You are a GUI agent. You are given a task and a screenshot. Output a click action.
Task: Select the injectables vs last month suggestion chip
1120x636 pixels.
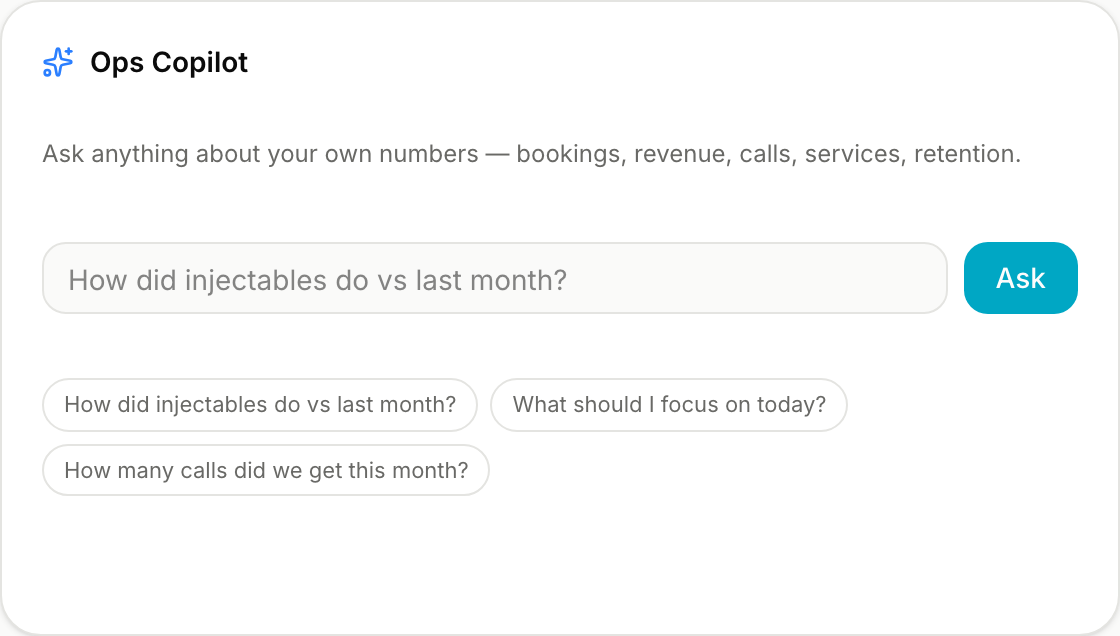coord(260,404)
